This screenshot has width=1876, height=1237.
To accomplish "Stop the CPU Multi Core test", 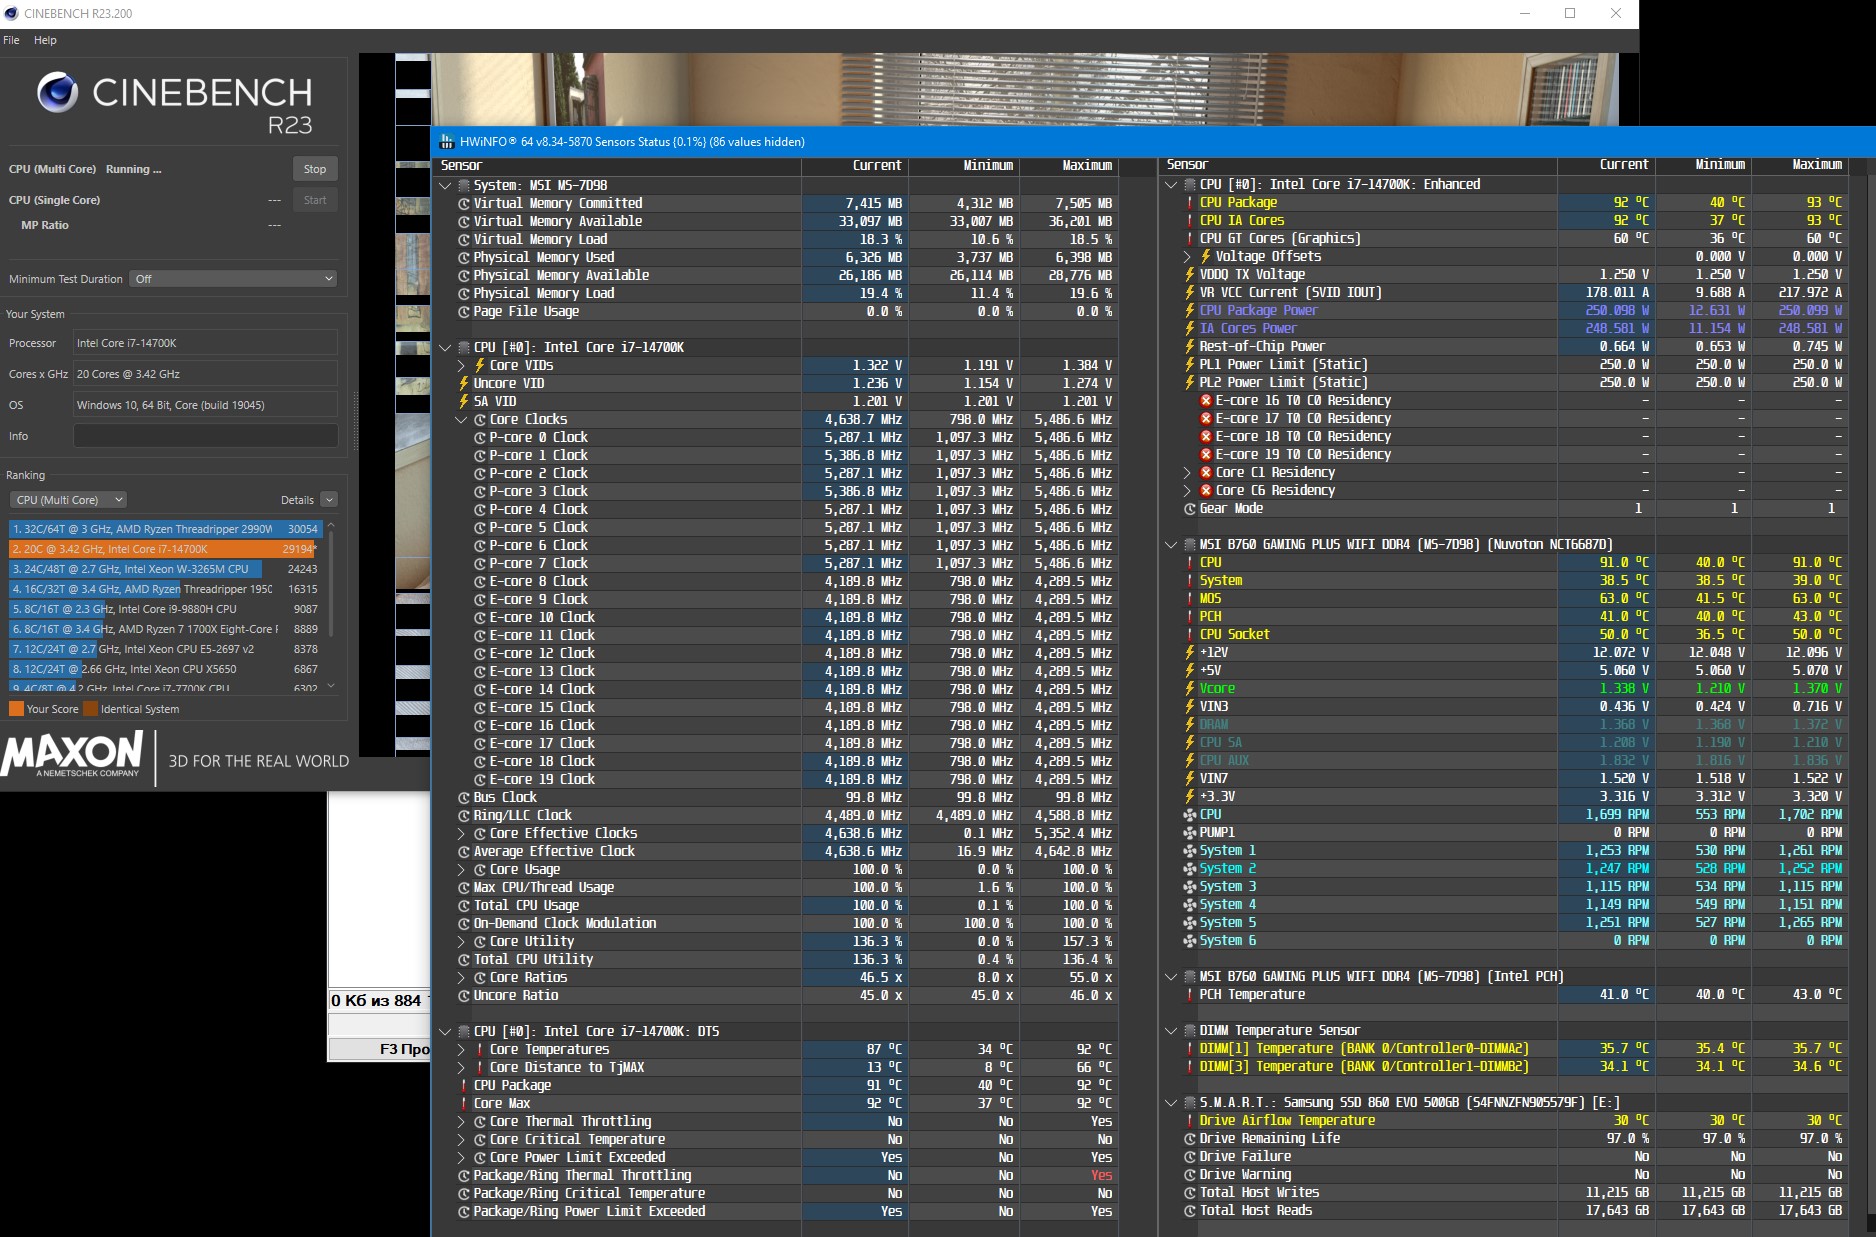I will coord(315,169).
